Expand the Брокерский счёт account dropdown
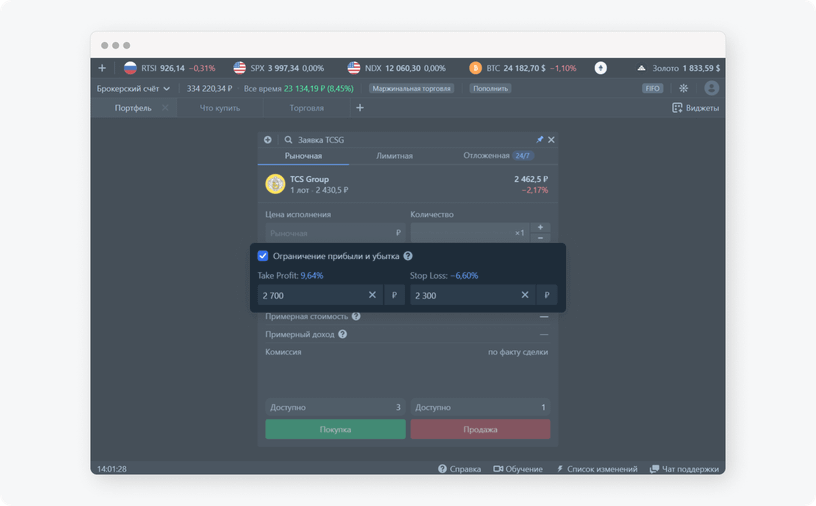Image resolution: width=816 pixels, height=506 pixels. pos(133,88)
